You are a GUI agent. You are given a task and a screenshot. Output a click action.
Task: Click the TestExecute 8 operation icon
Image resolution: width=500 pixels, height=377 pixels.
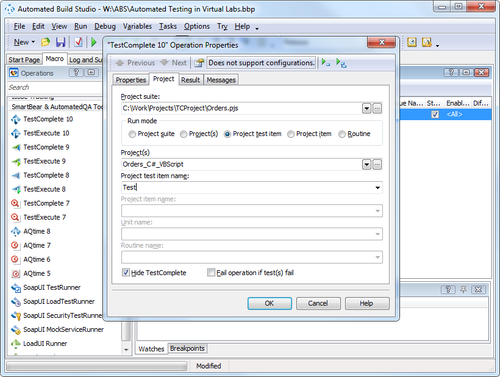pos(16,189)
